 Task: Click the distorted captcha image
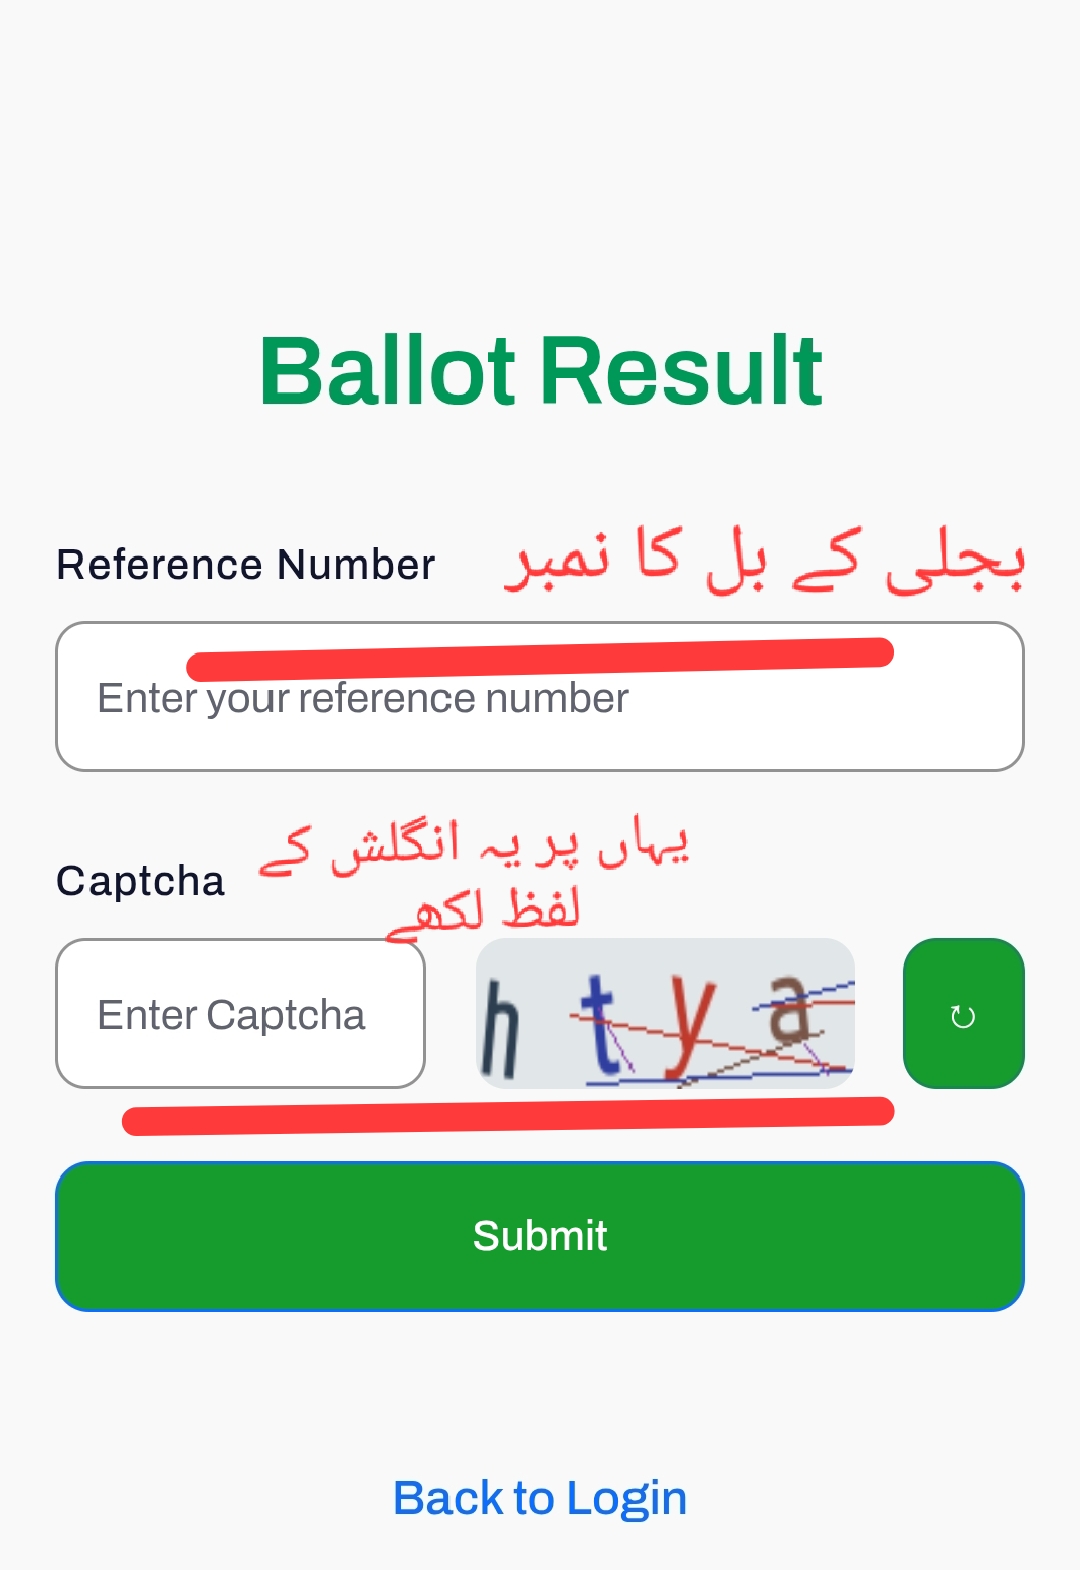click(665, 1012)
